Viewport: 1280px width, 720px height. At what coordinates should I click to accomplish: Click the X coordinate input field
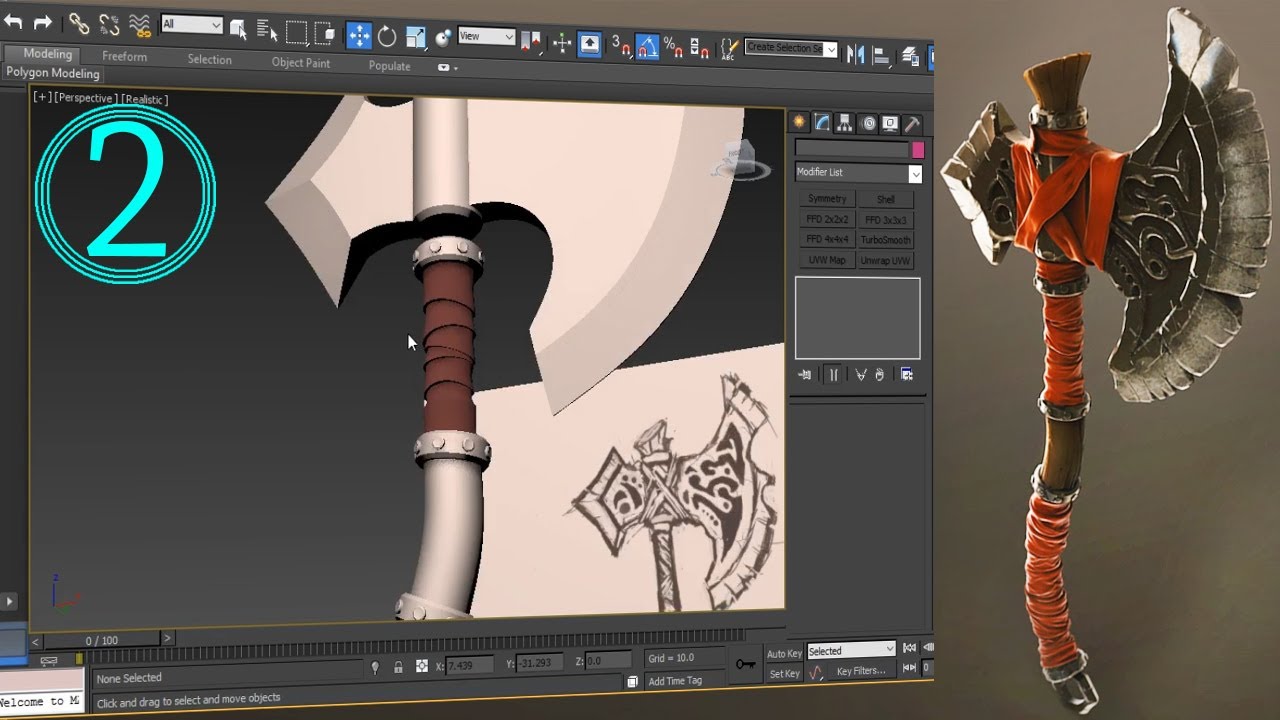471,665
